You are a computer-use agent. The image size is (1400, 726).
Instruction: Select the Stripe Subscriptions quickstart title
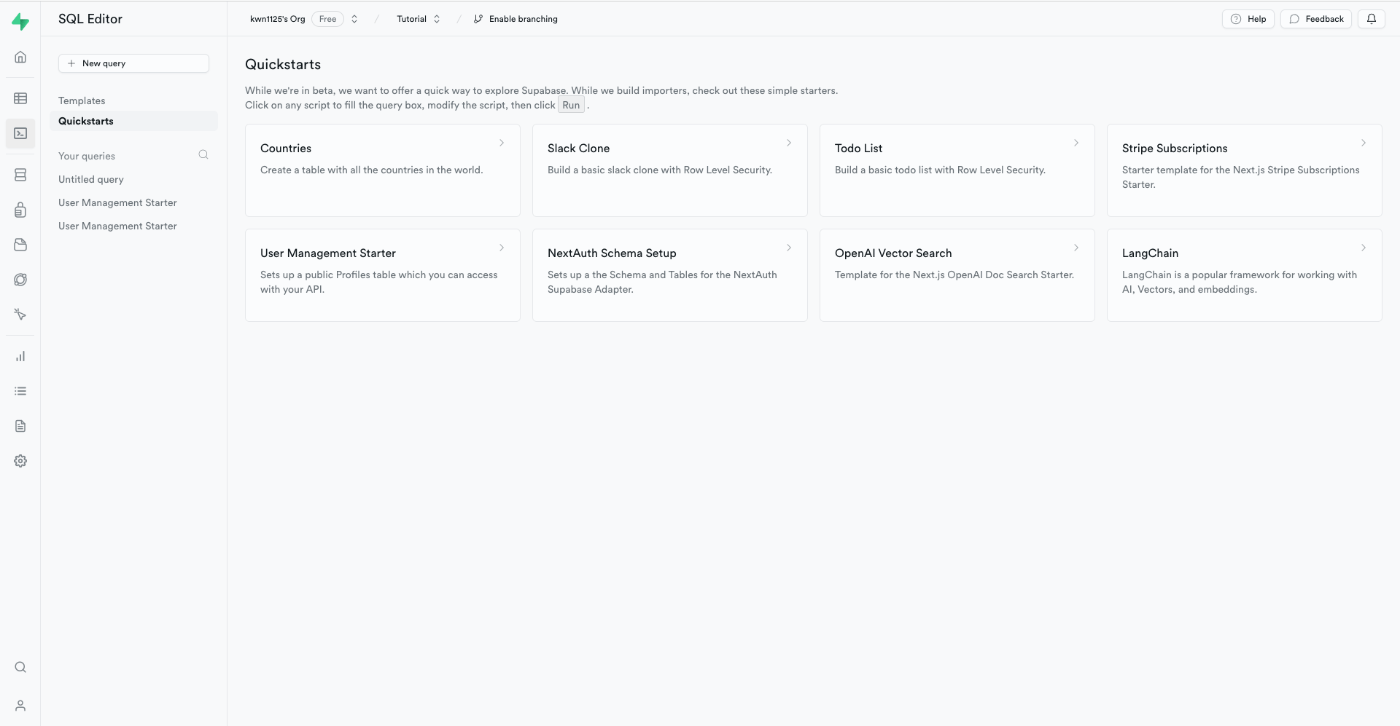(x=1174, y=148)
